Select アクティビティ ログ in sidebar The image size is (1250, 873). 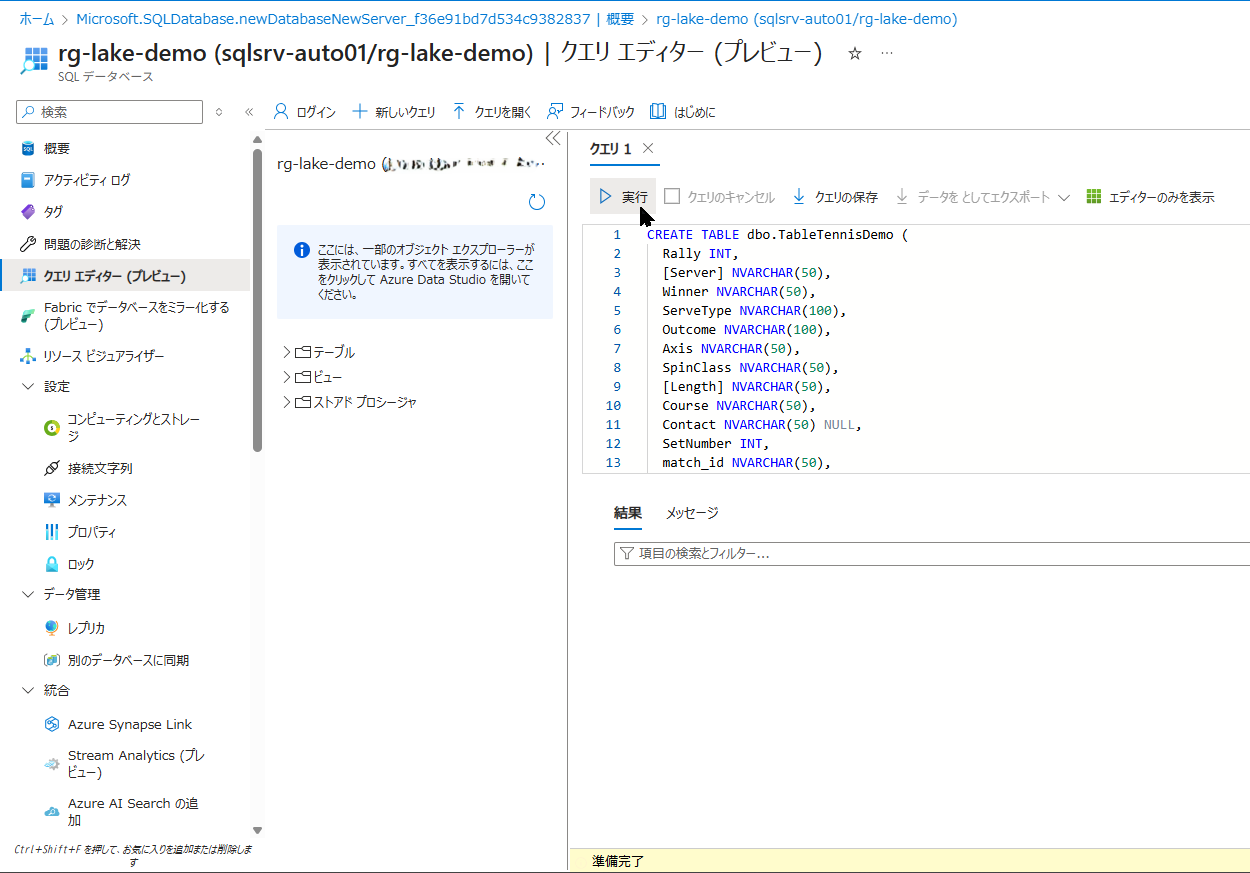[87, 180]
